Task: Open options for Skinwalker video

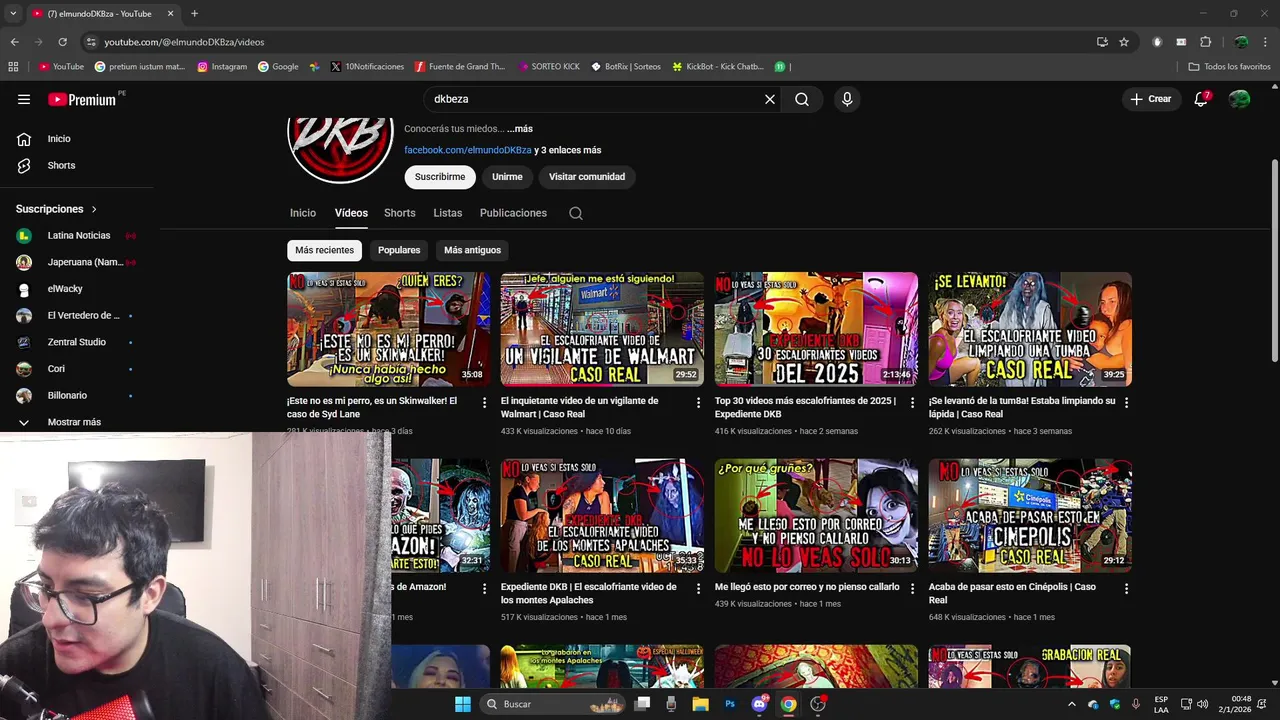Action: pos(485,402)
